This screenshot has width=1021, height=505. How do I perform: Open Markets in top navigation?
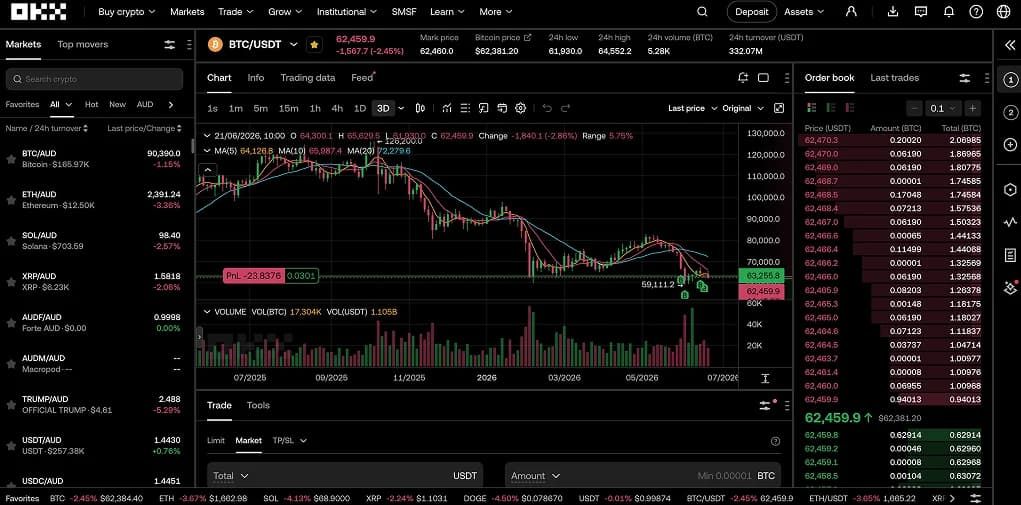187,12
